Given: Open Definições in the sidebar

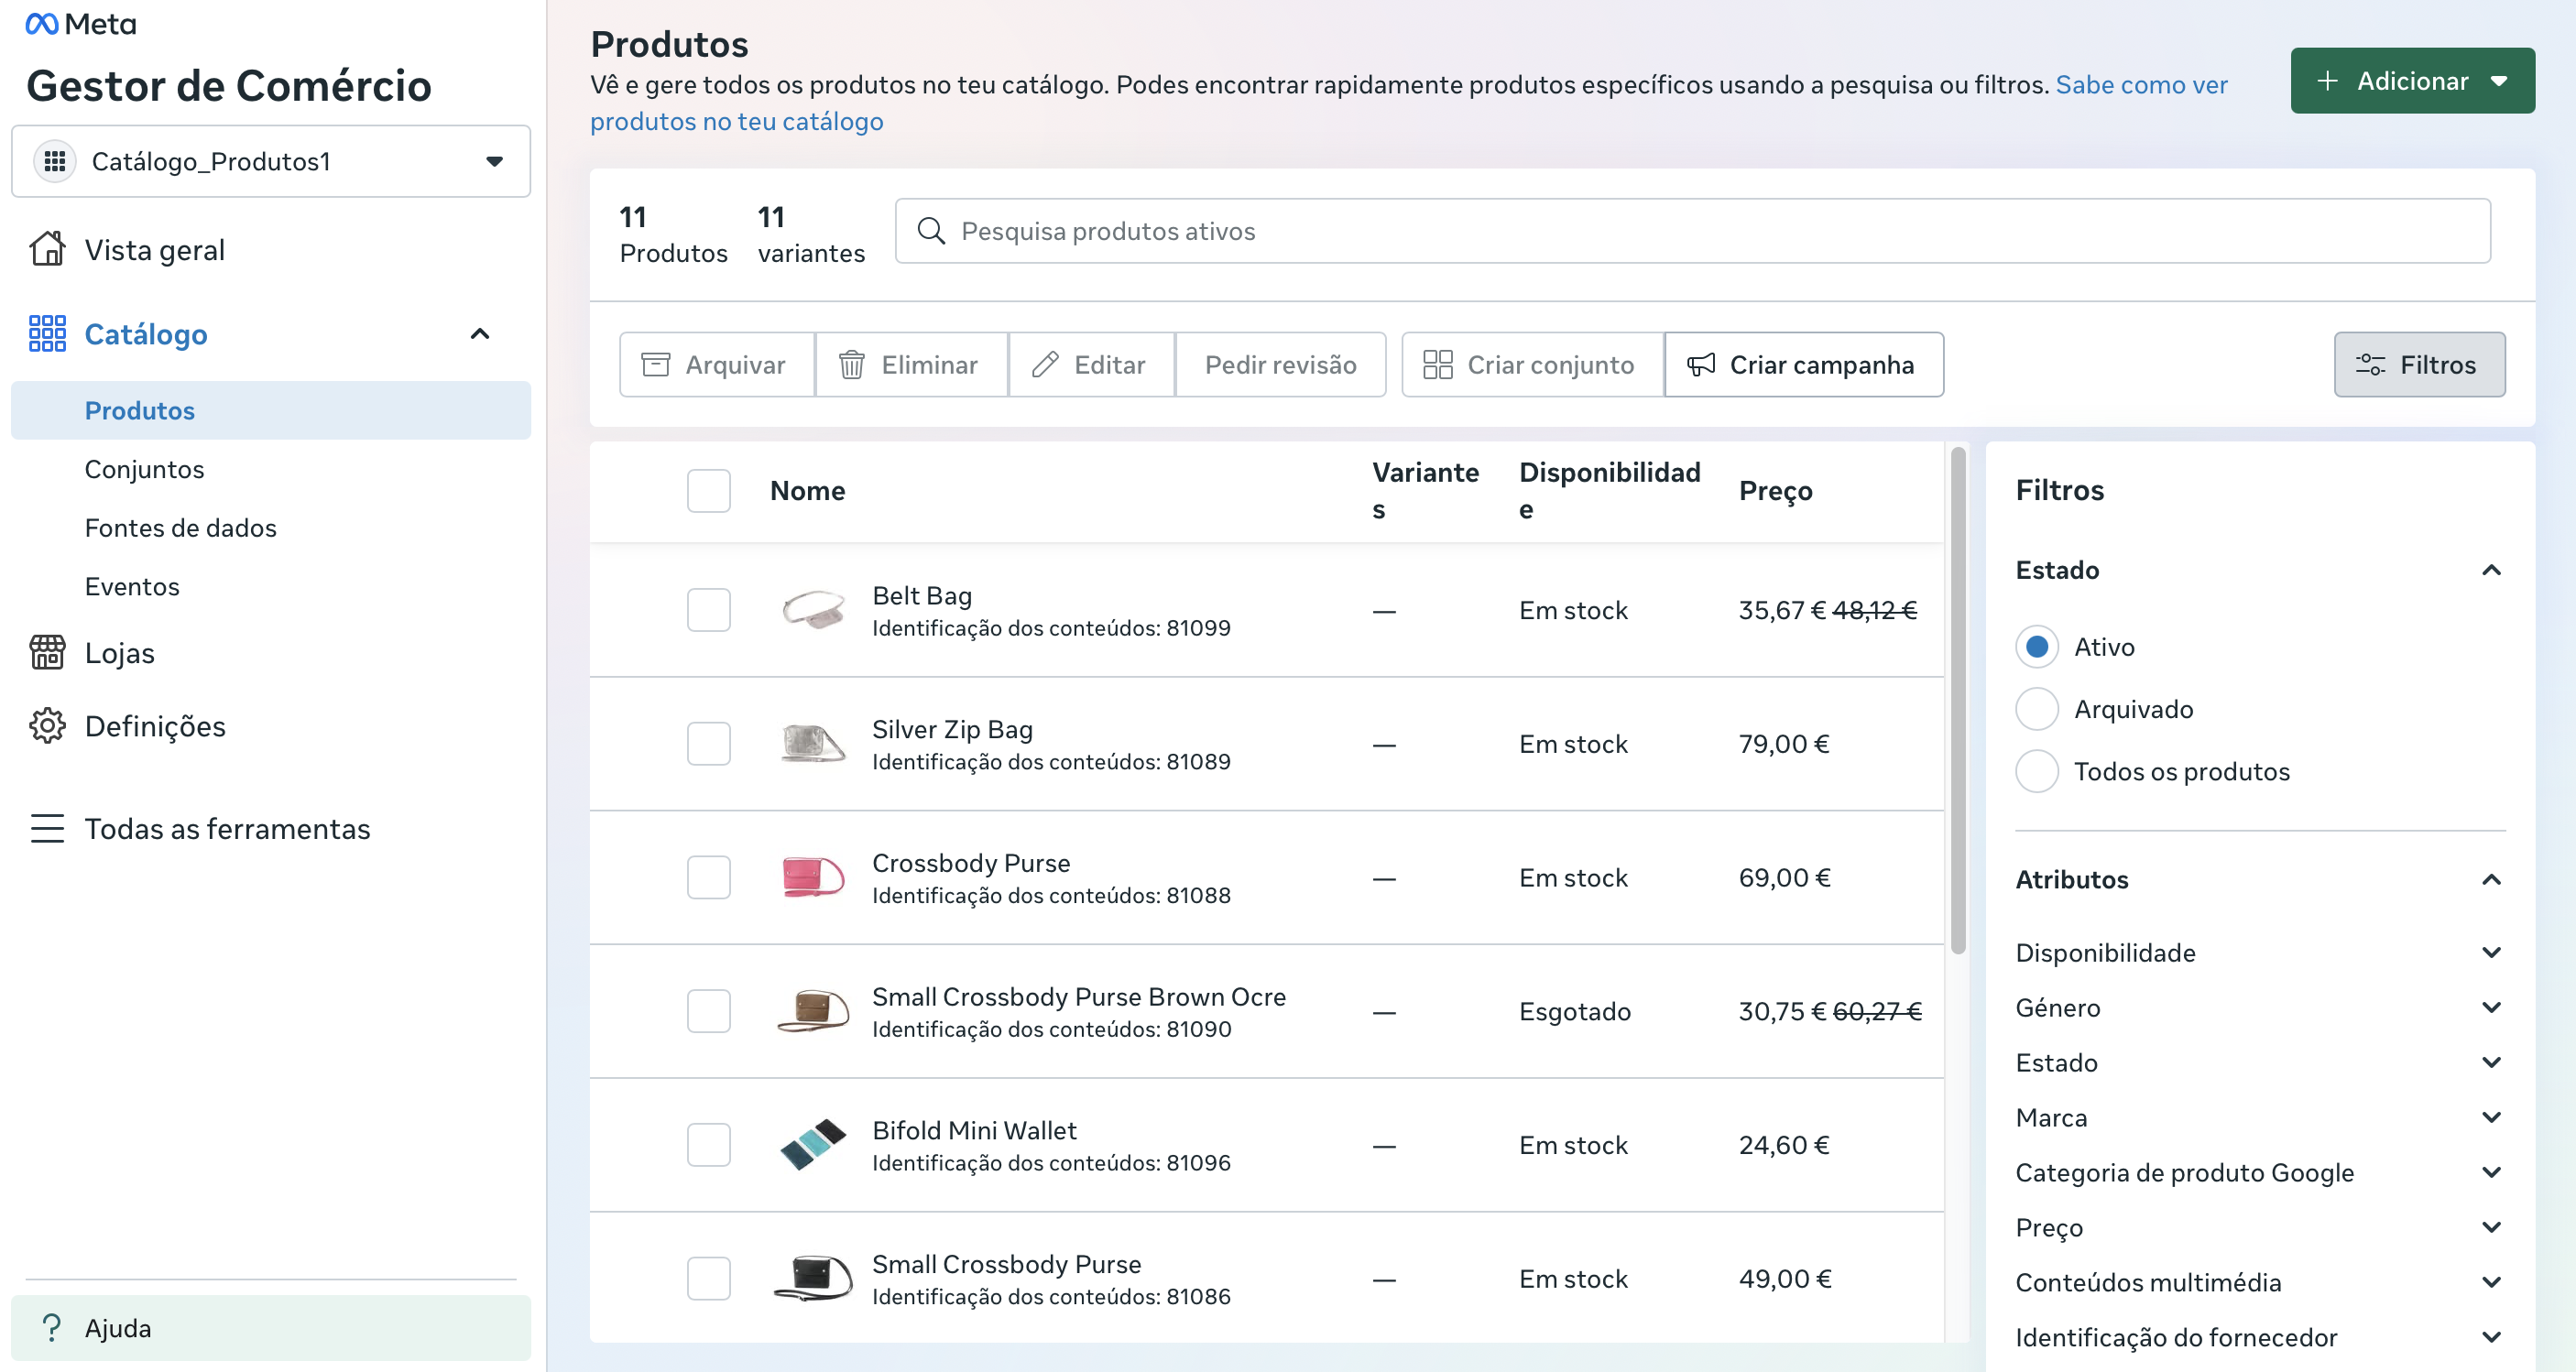Looking at the screenshot, I should 155,726.
